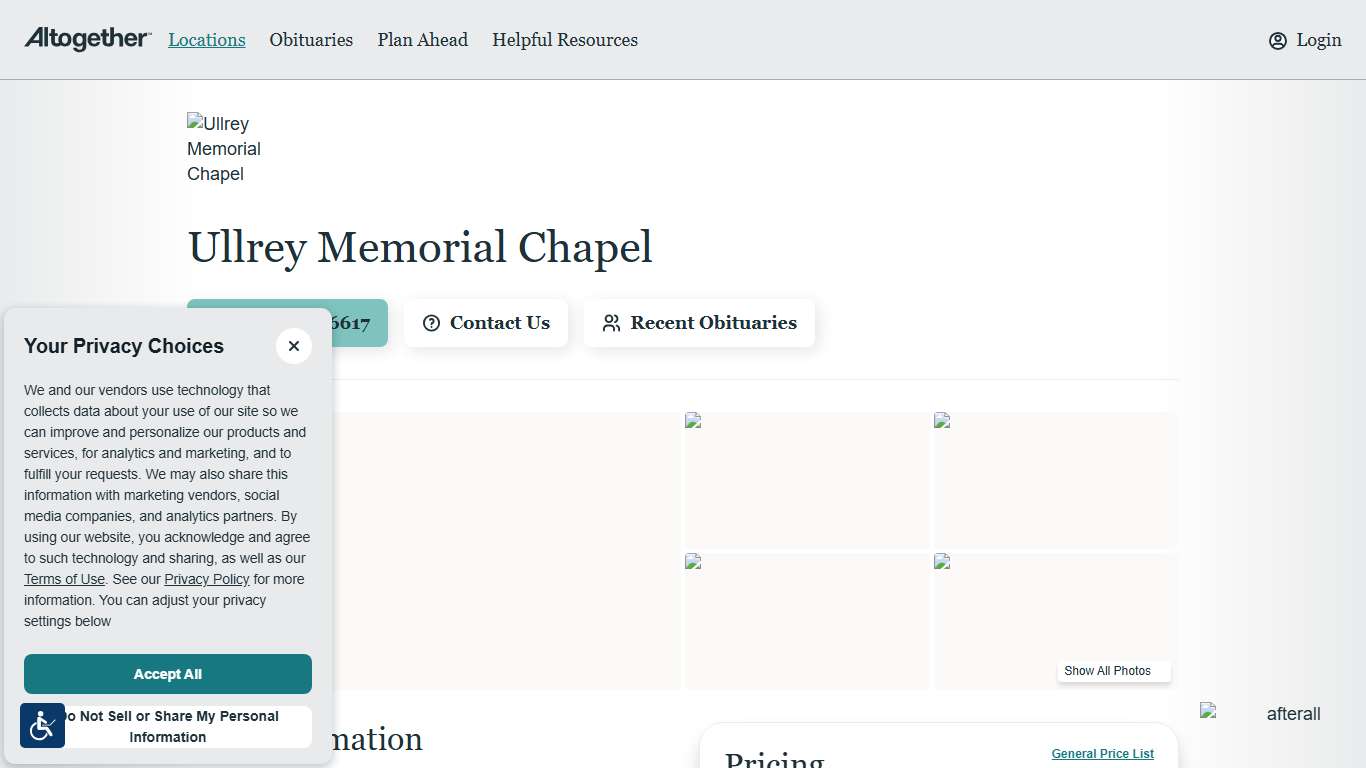View the Privacy Policy link

point(207,579)
